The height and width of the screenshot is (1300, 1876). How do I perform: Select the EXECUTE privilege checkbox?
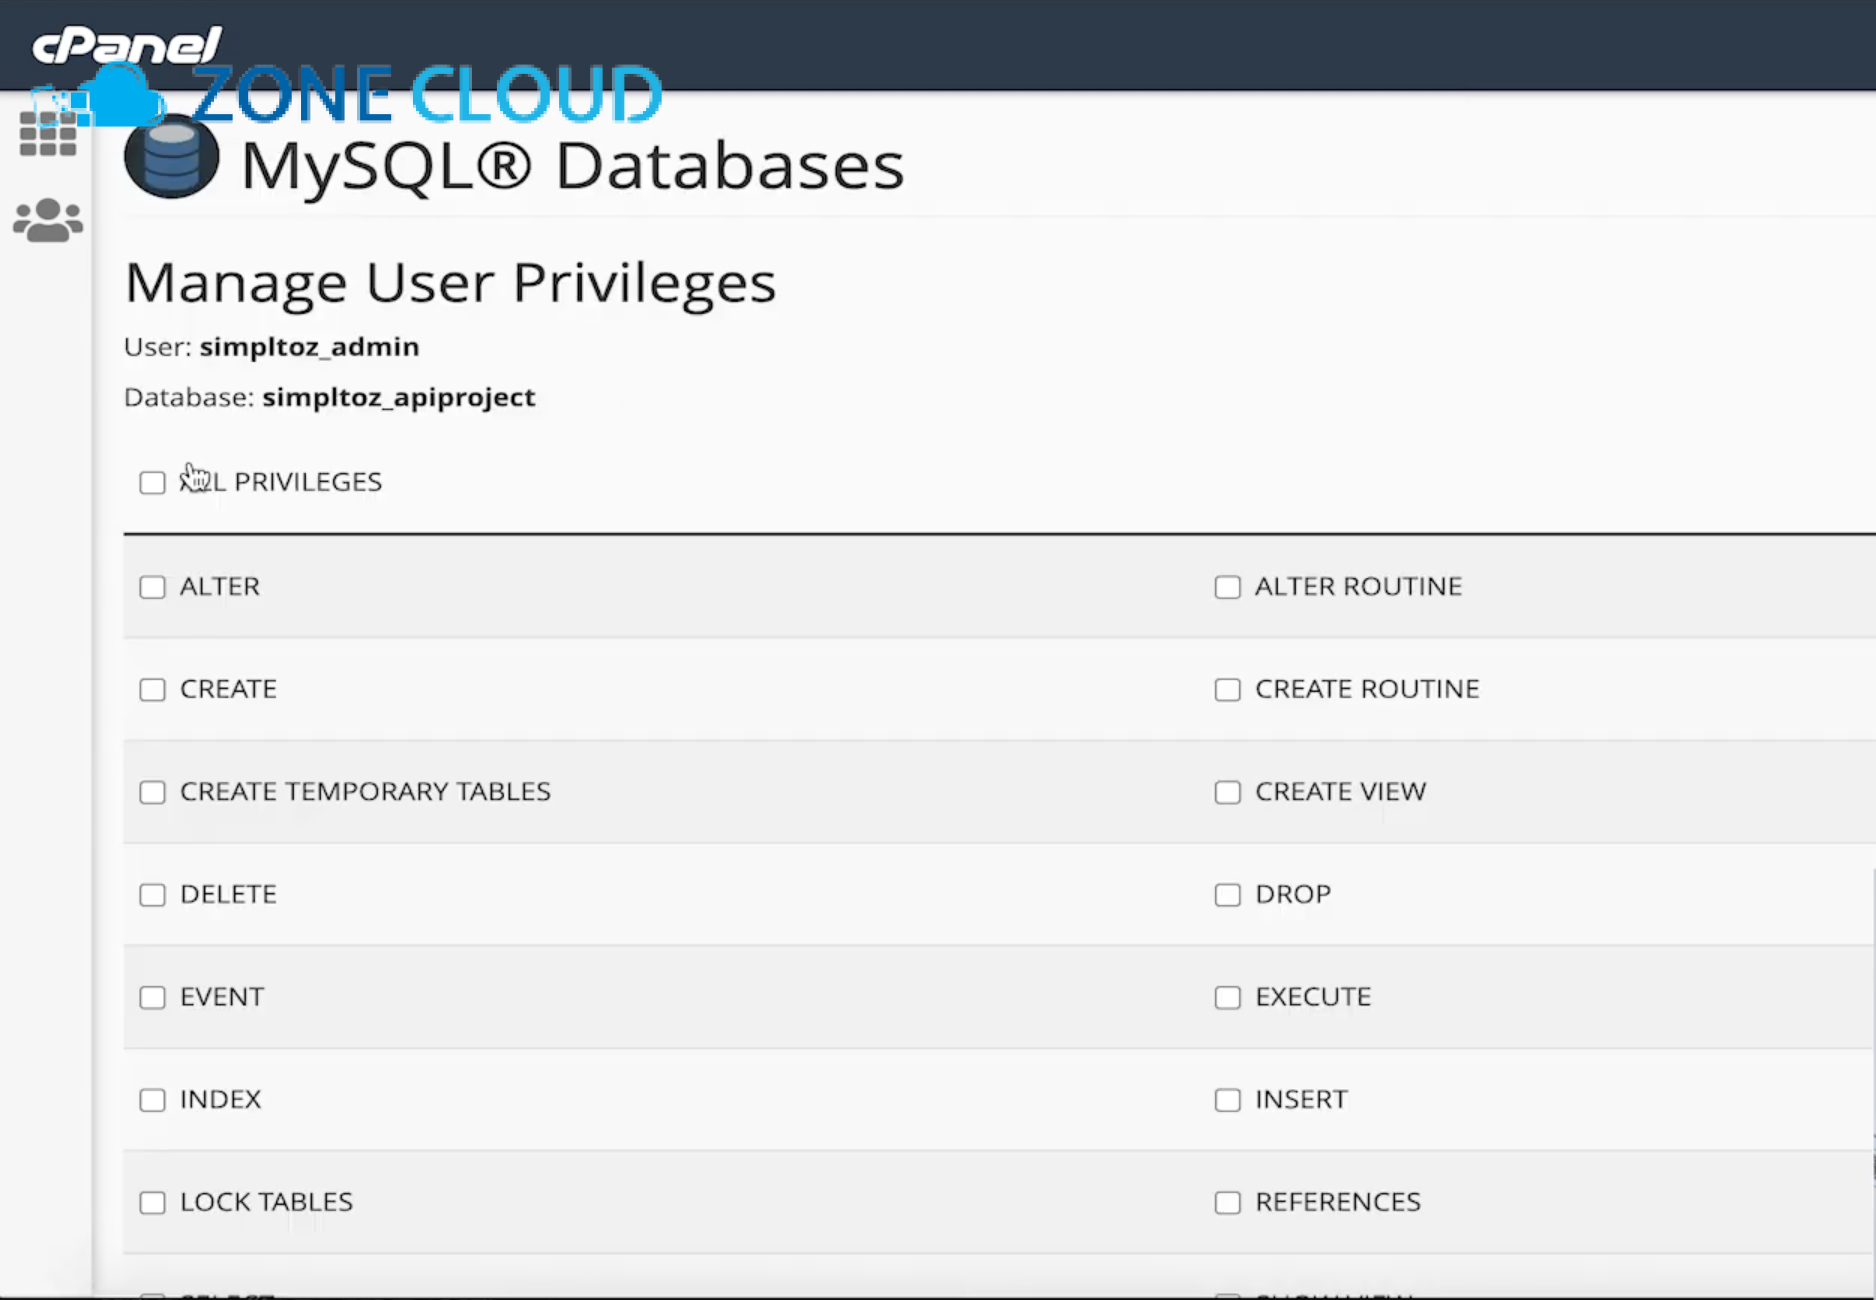[x=1227, y=998]
